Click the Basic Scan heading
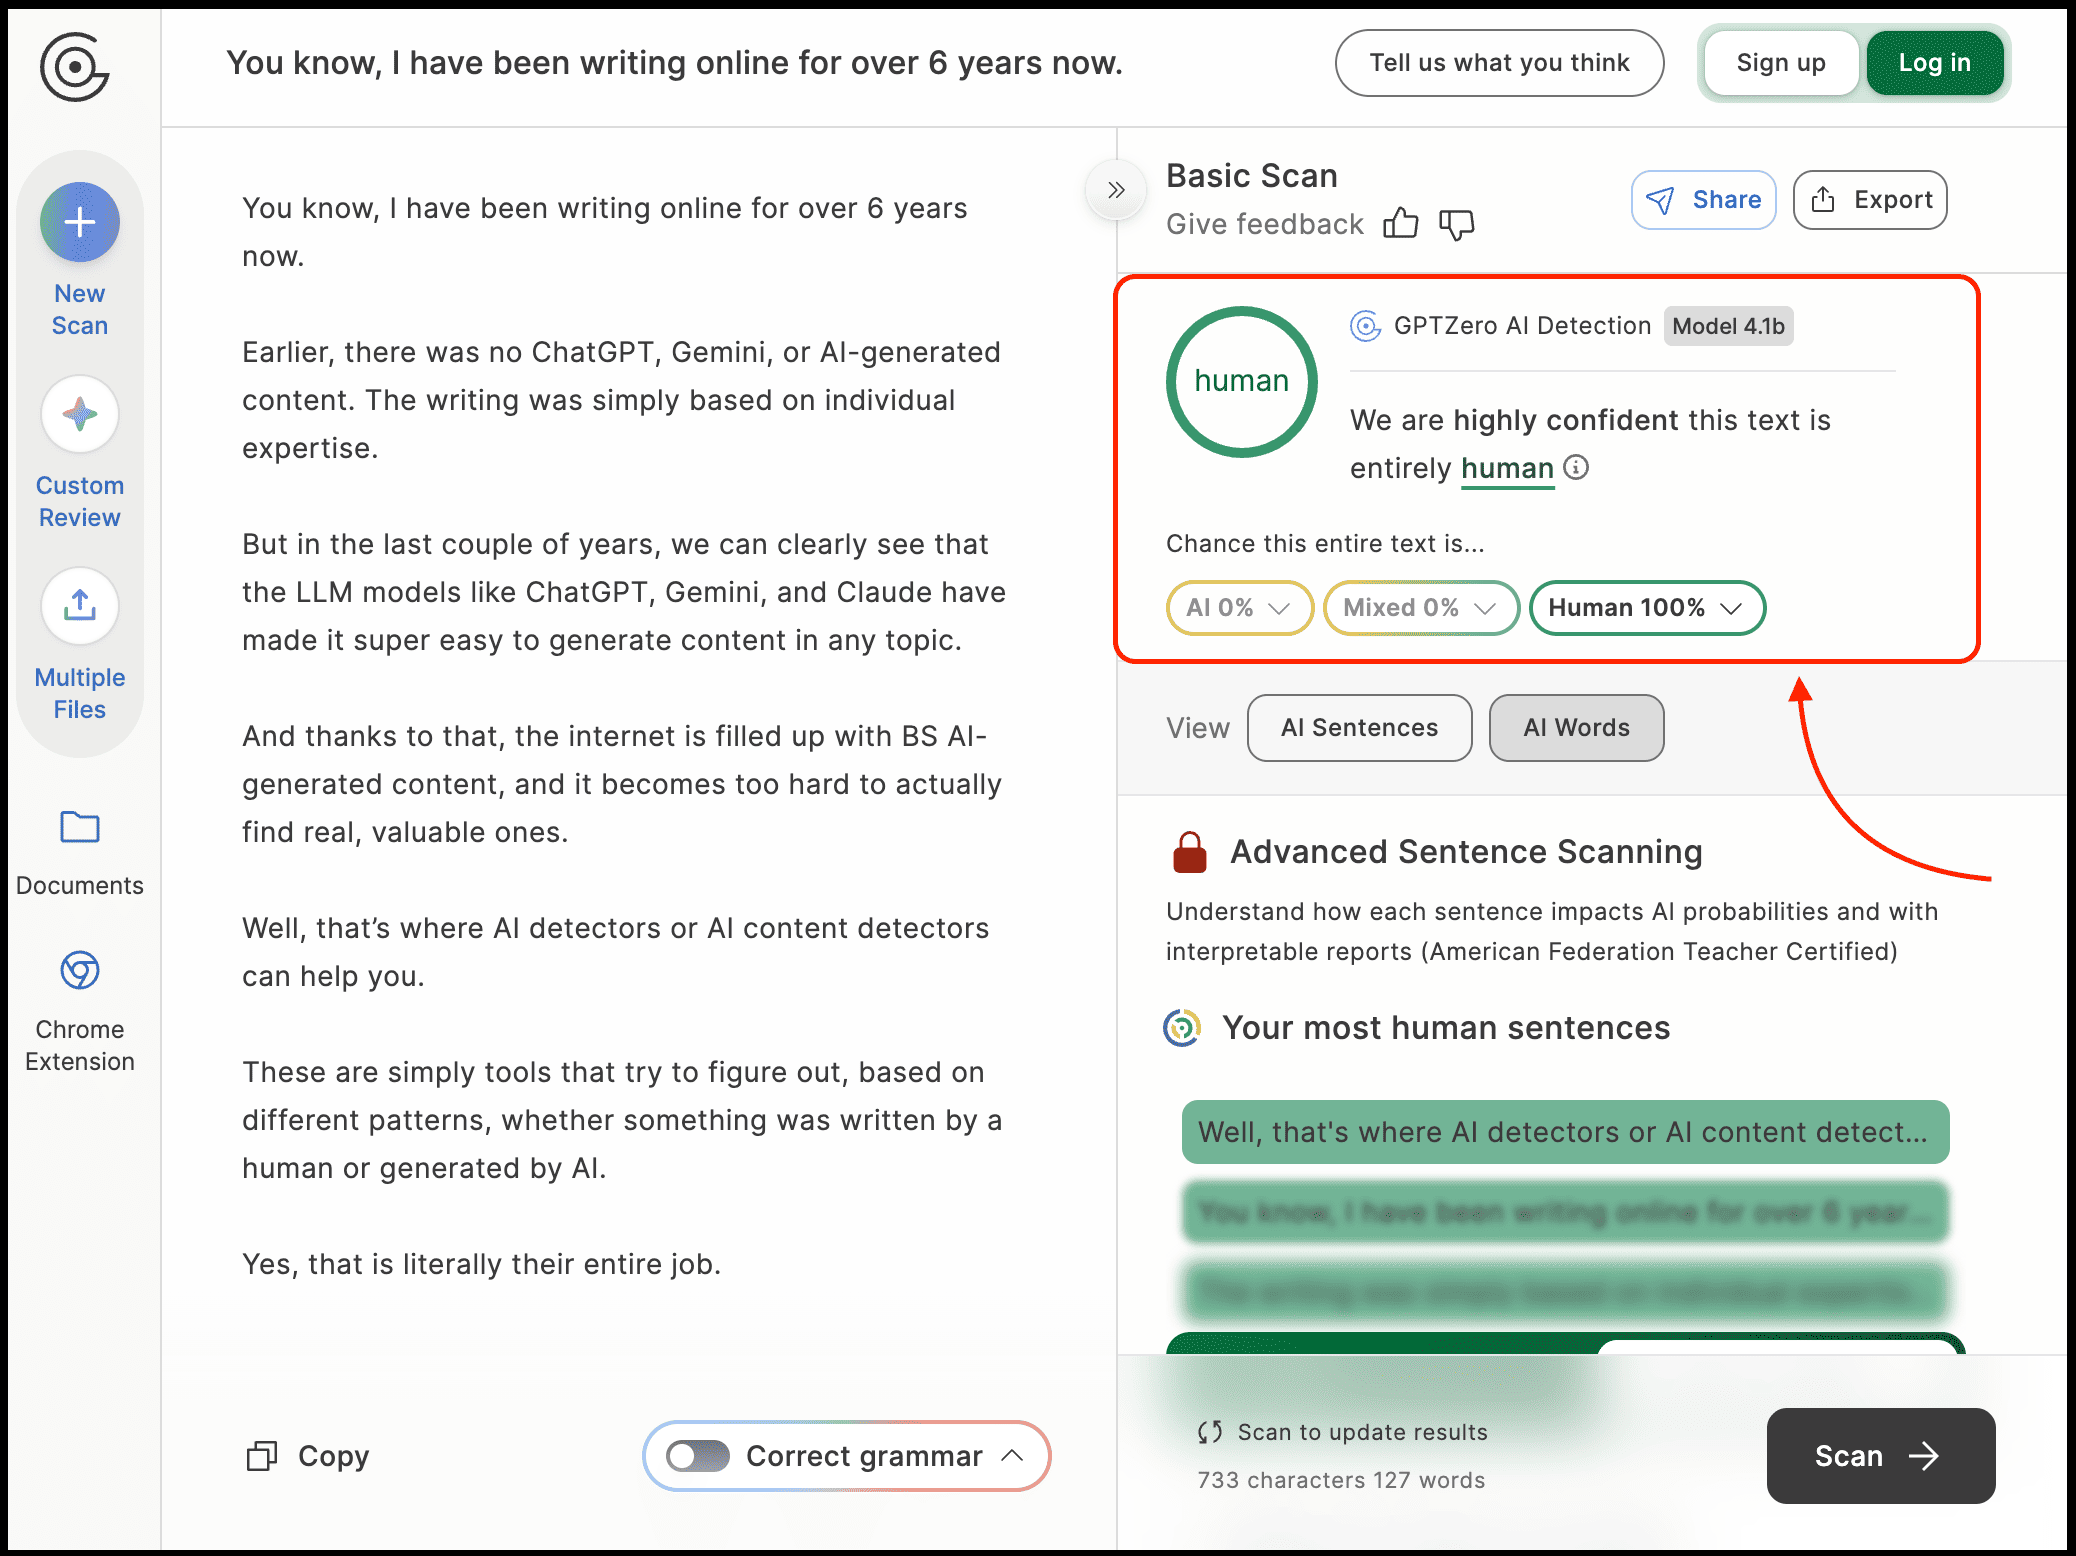 point(1251,176)
